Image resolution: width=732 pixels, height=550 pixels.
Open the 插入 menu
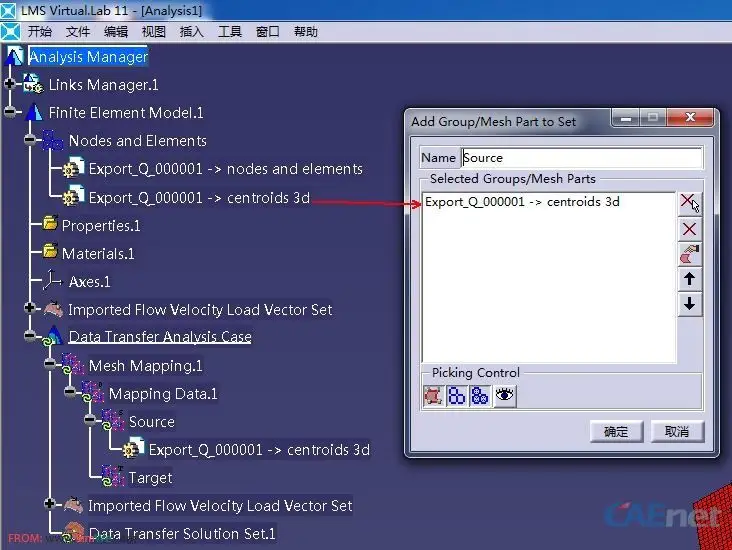191,32
